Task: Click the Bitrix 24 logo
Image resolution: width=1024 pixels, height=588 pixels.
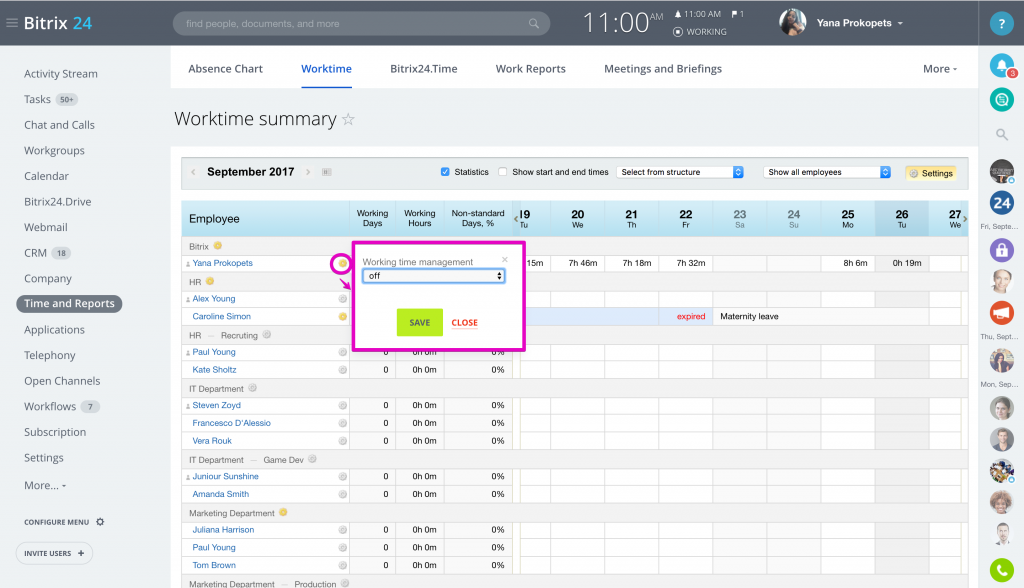Action: 58,23
